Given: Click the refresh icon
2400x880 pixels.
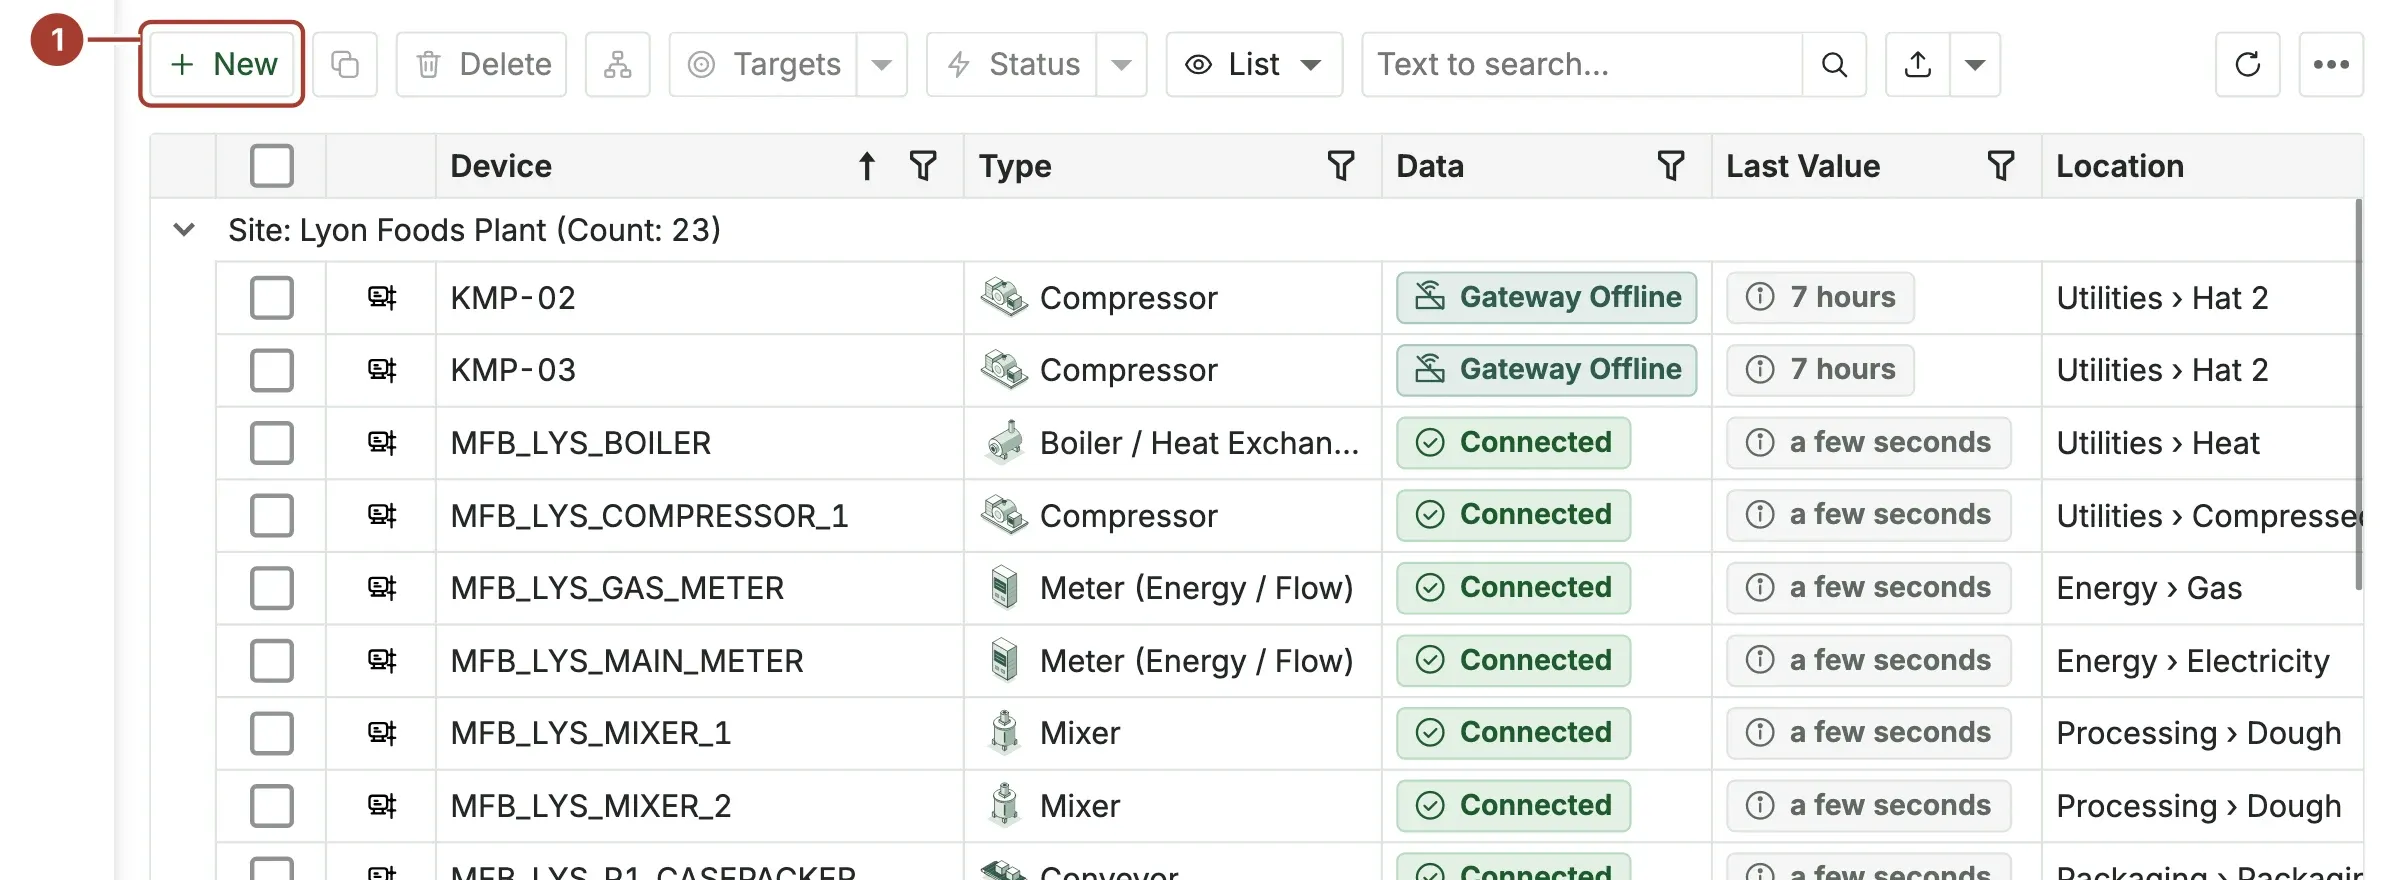Looking at the screenshot, I should coord(2248,64).
